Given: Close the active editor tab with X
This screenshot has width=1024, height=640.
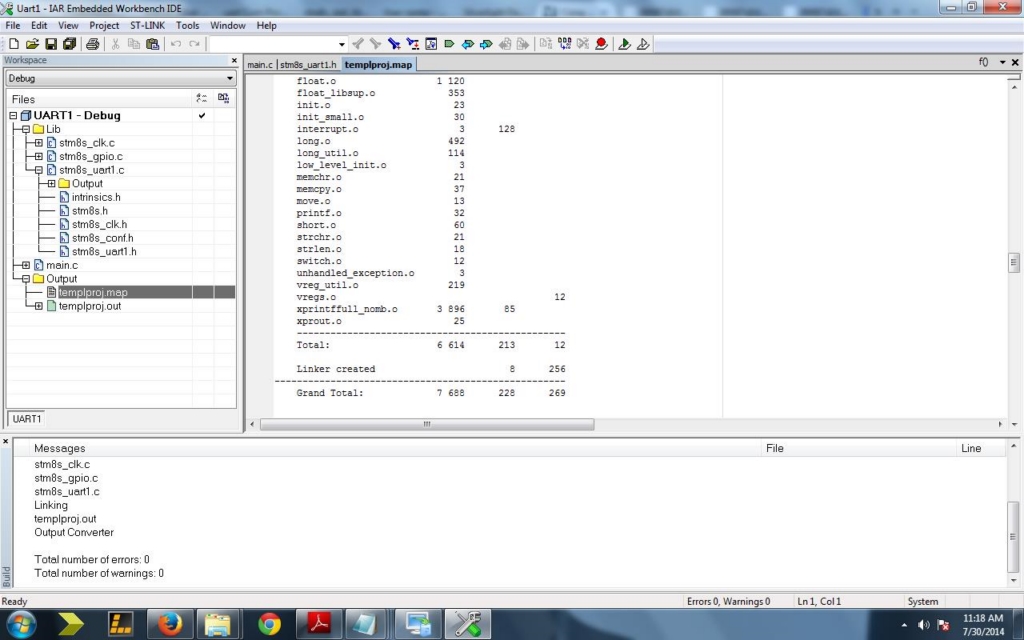Looking at the screenshot, I should 1015,63.
